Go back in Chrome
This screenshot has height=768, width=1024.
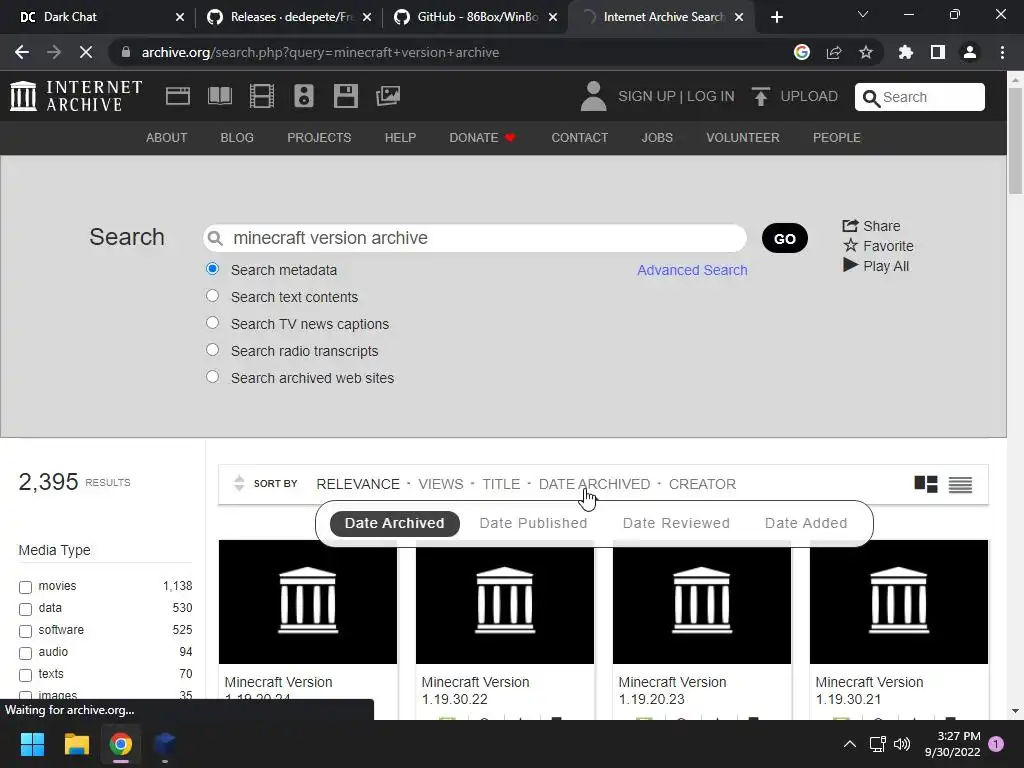click(22, 52)
